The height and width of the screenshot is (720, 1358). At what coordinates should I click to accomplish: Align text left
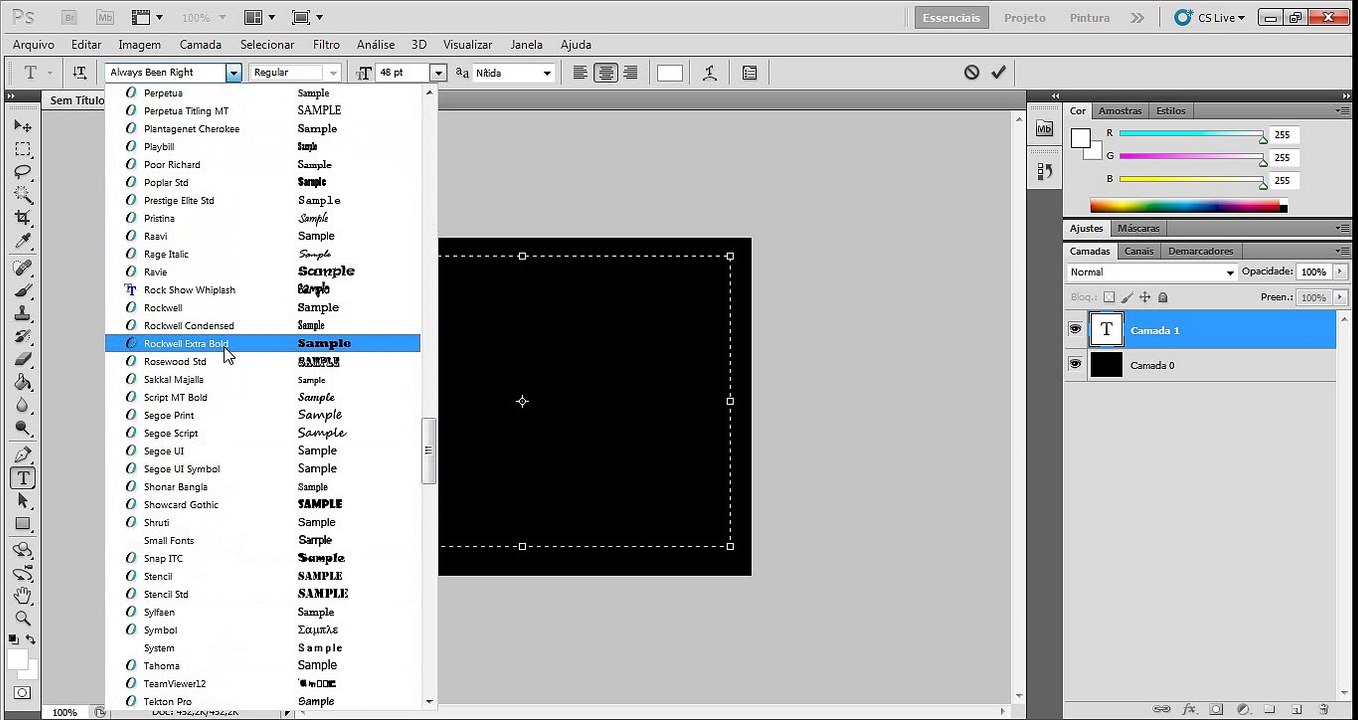(x=580, y=72)
